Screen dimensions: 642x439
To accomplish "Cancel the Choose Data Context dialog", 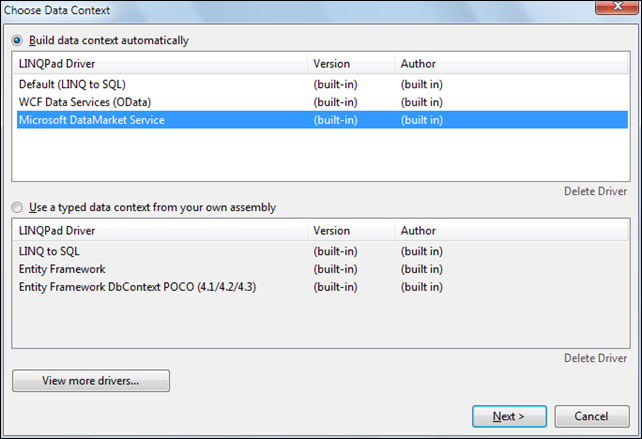I will pos(592,416).
